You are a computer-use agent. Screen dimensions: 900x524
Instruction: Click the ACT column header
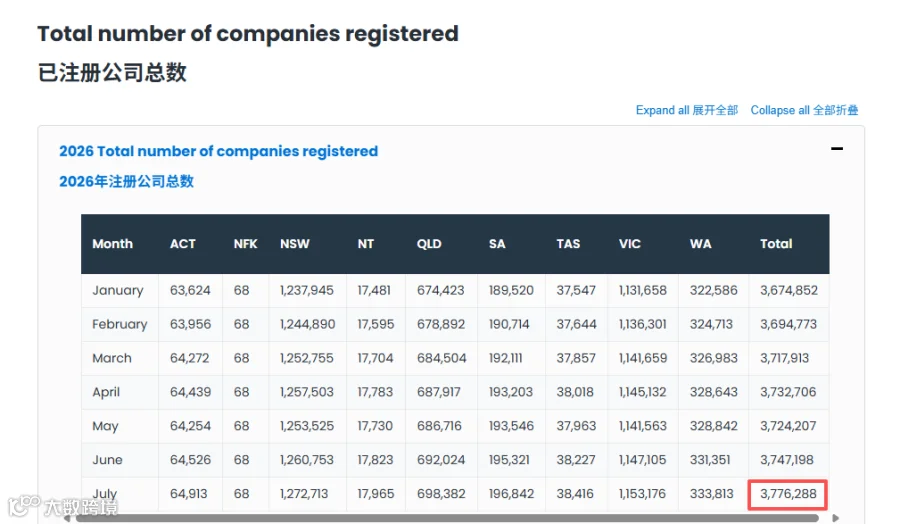(183, 244)
